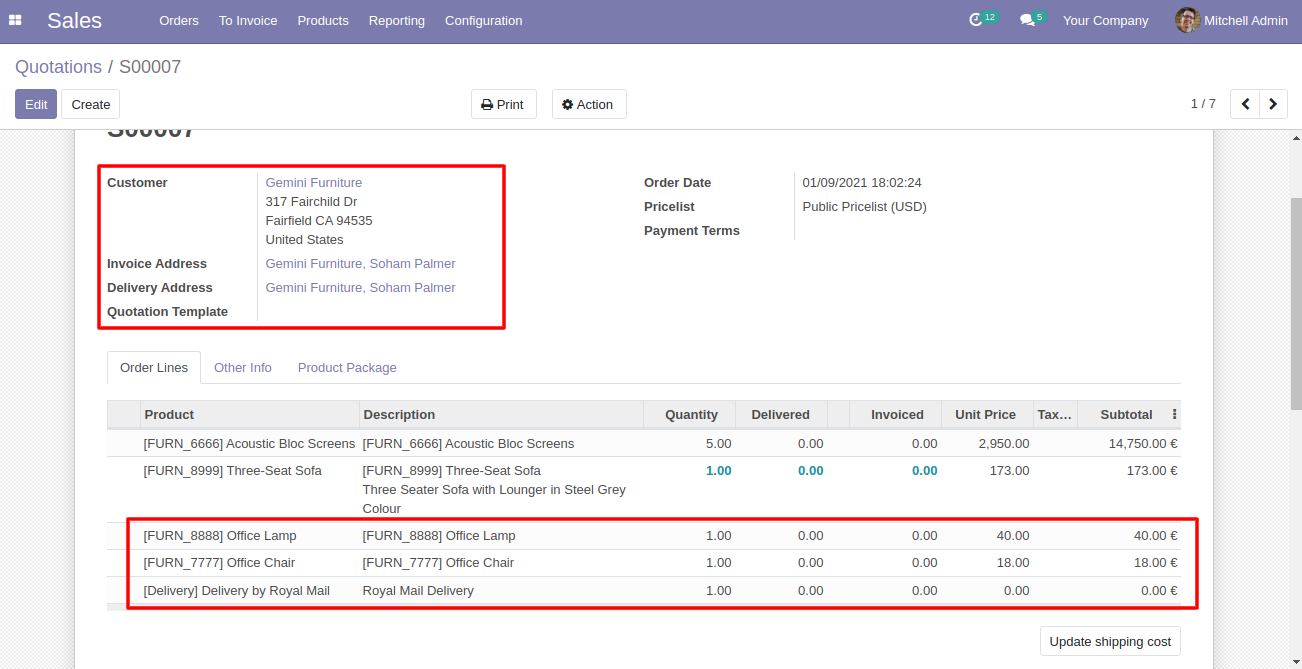The image size is (1302, 669).
Task: Go back to Quotations breadcrumb
Action: [x=58, y=67]
